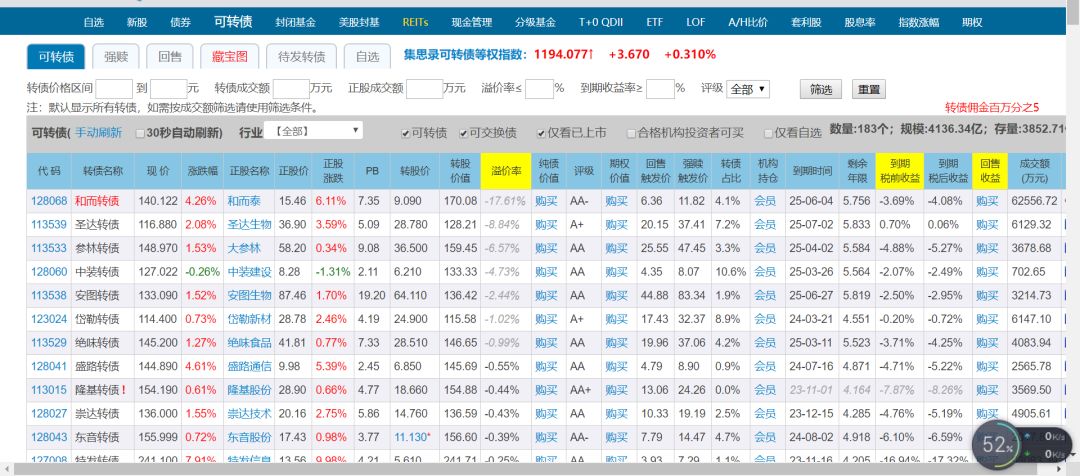Sort by the 涨跌幅 column header

point(202,171)
